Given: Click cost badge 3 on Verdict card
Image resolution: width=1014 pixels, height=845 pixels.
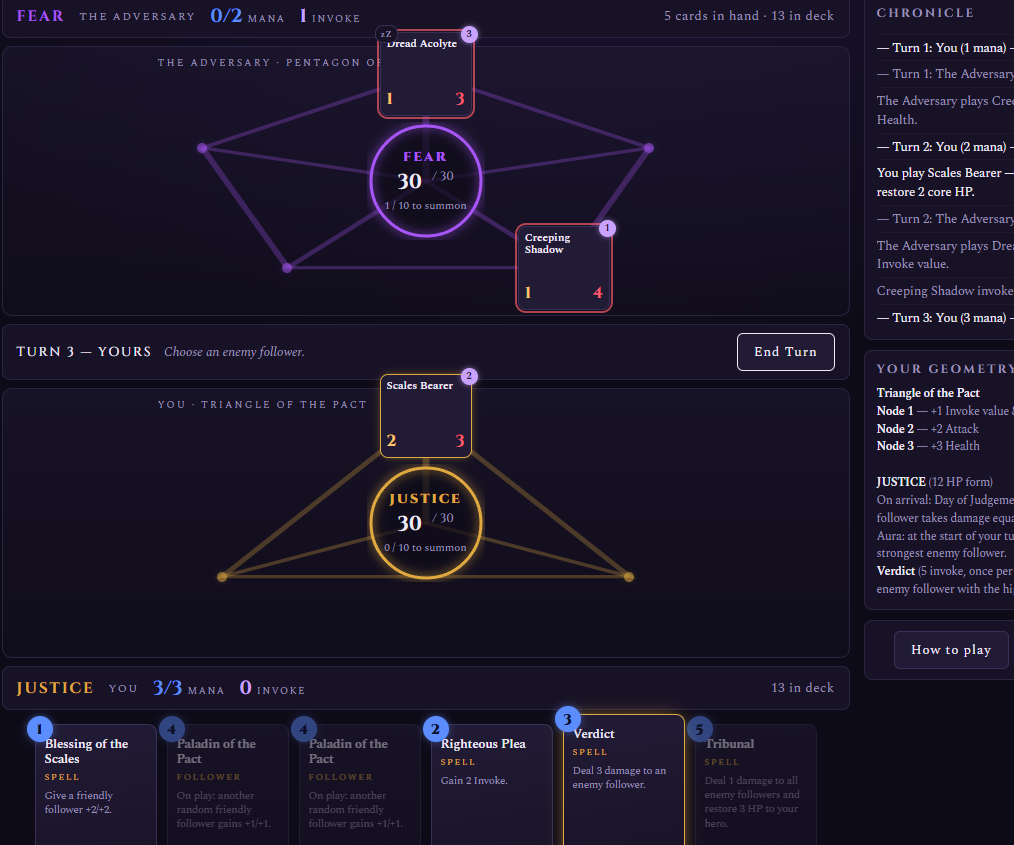Looking at the screenshot, I should [x=567, y=719].
